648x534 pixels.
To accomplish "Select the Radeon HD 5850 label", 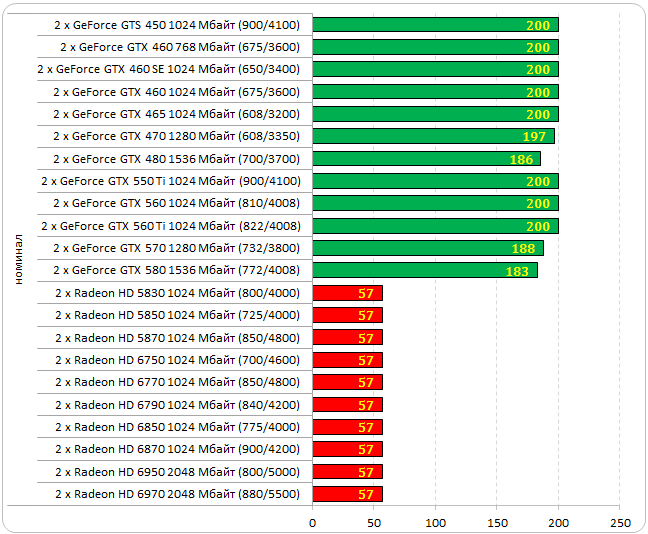I will (178, 315).
